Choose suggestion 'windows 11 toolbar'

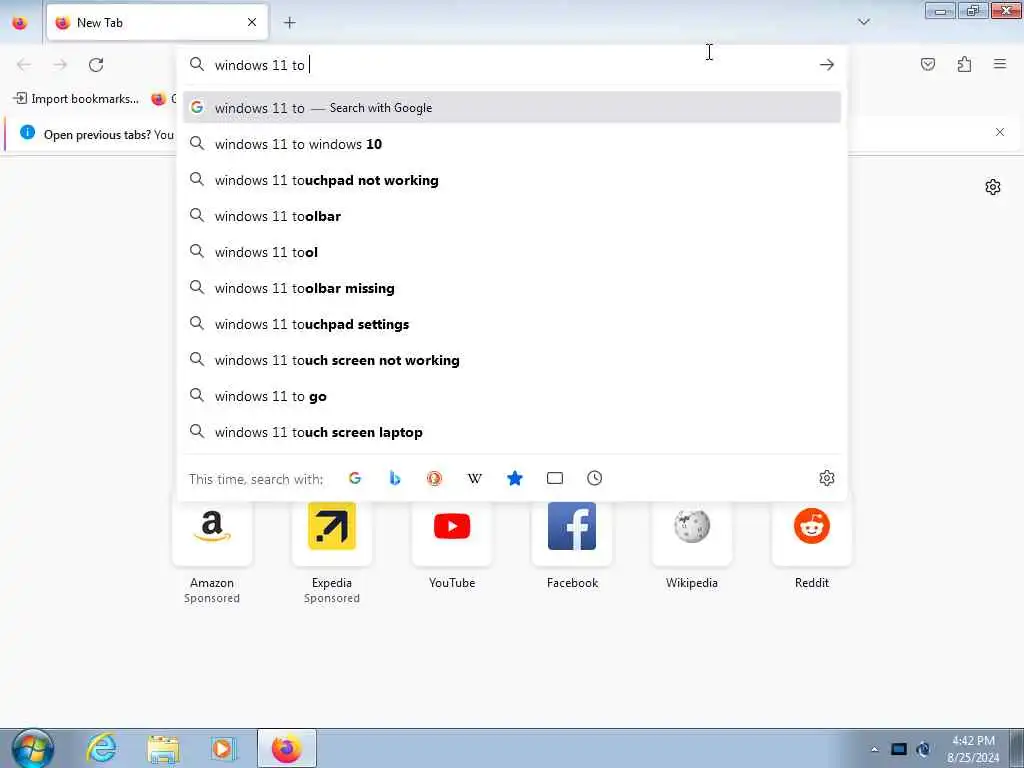click(x=512, y=216)
